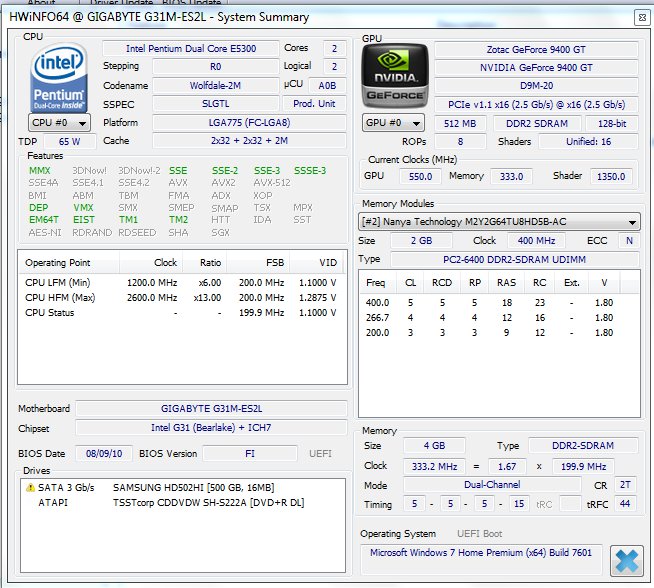Click the Operating Point column header

[x=69, y=262]
